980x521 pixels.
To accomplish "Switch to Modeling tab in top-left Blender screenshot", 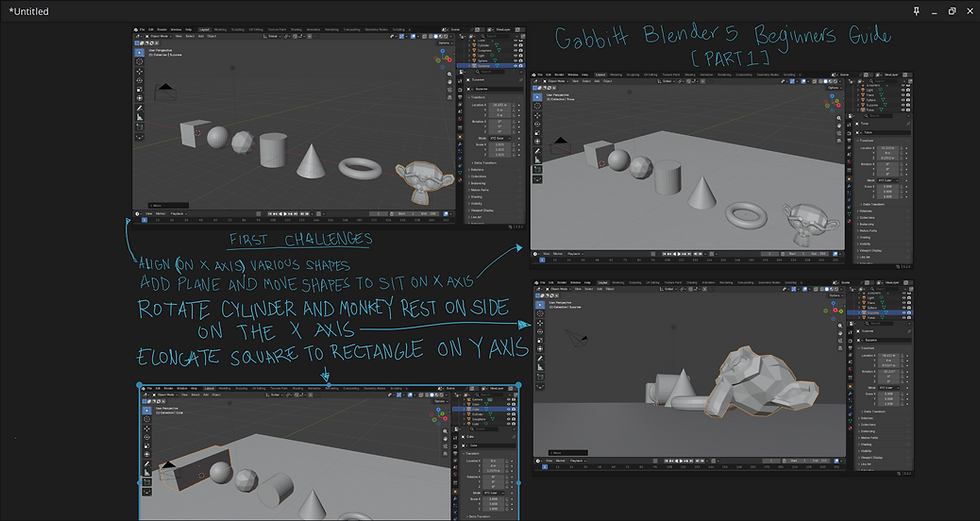I will (220, 29).
